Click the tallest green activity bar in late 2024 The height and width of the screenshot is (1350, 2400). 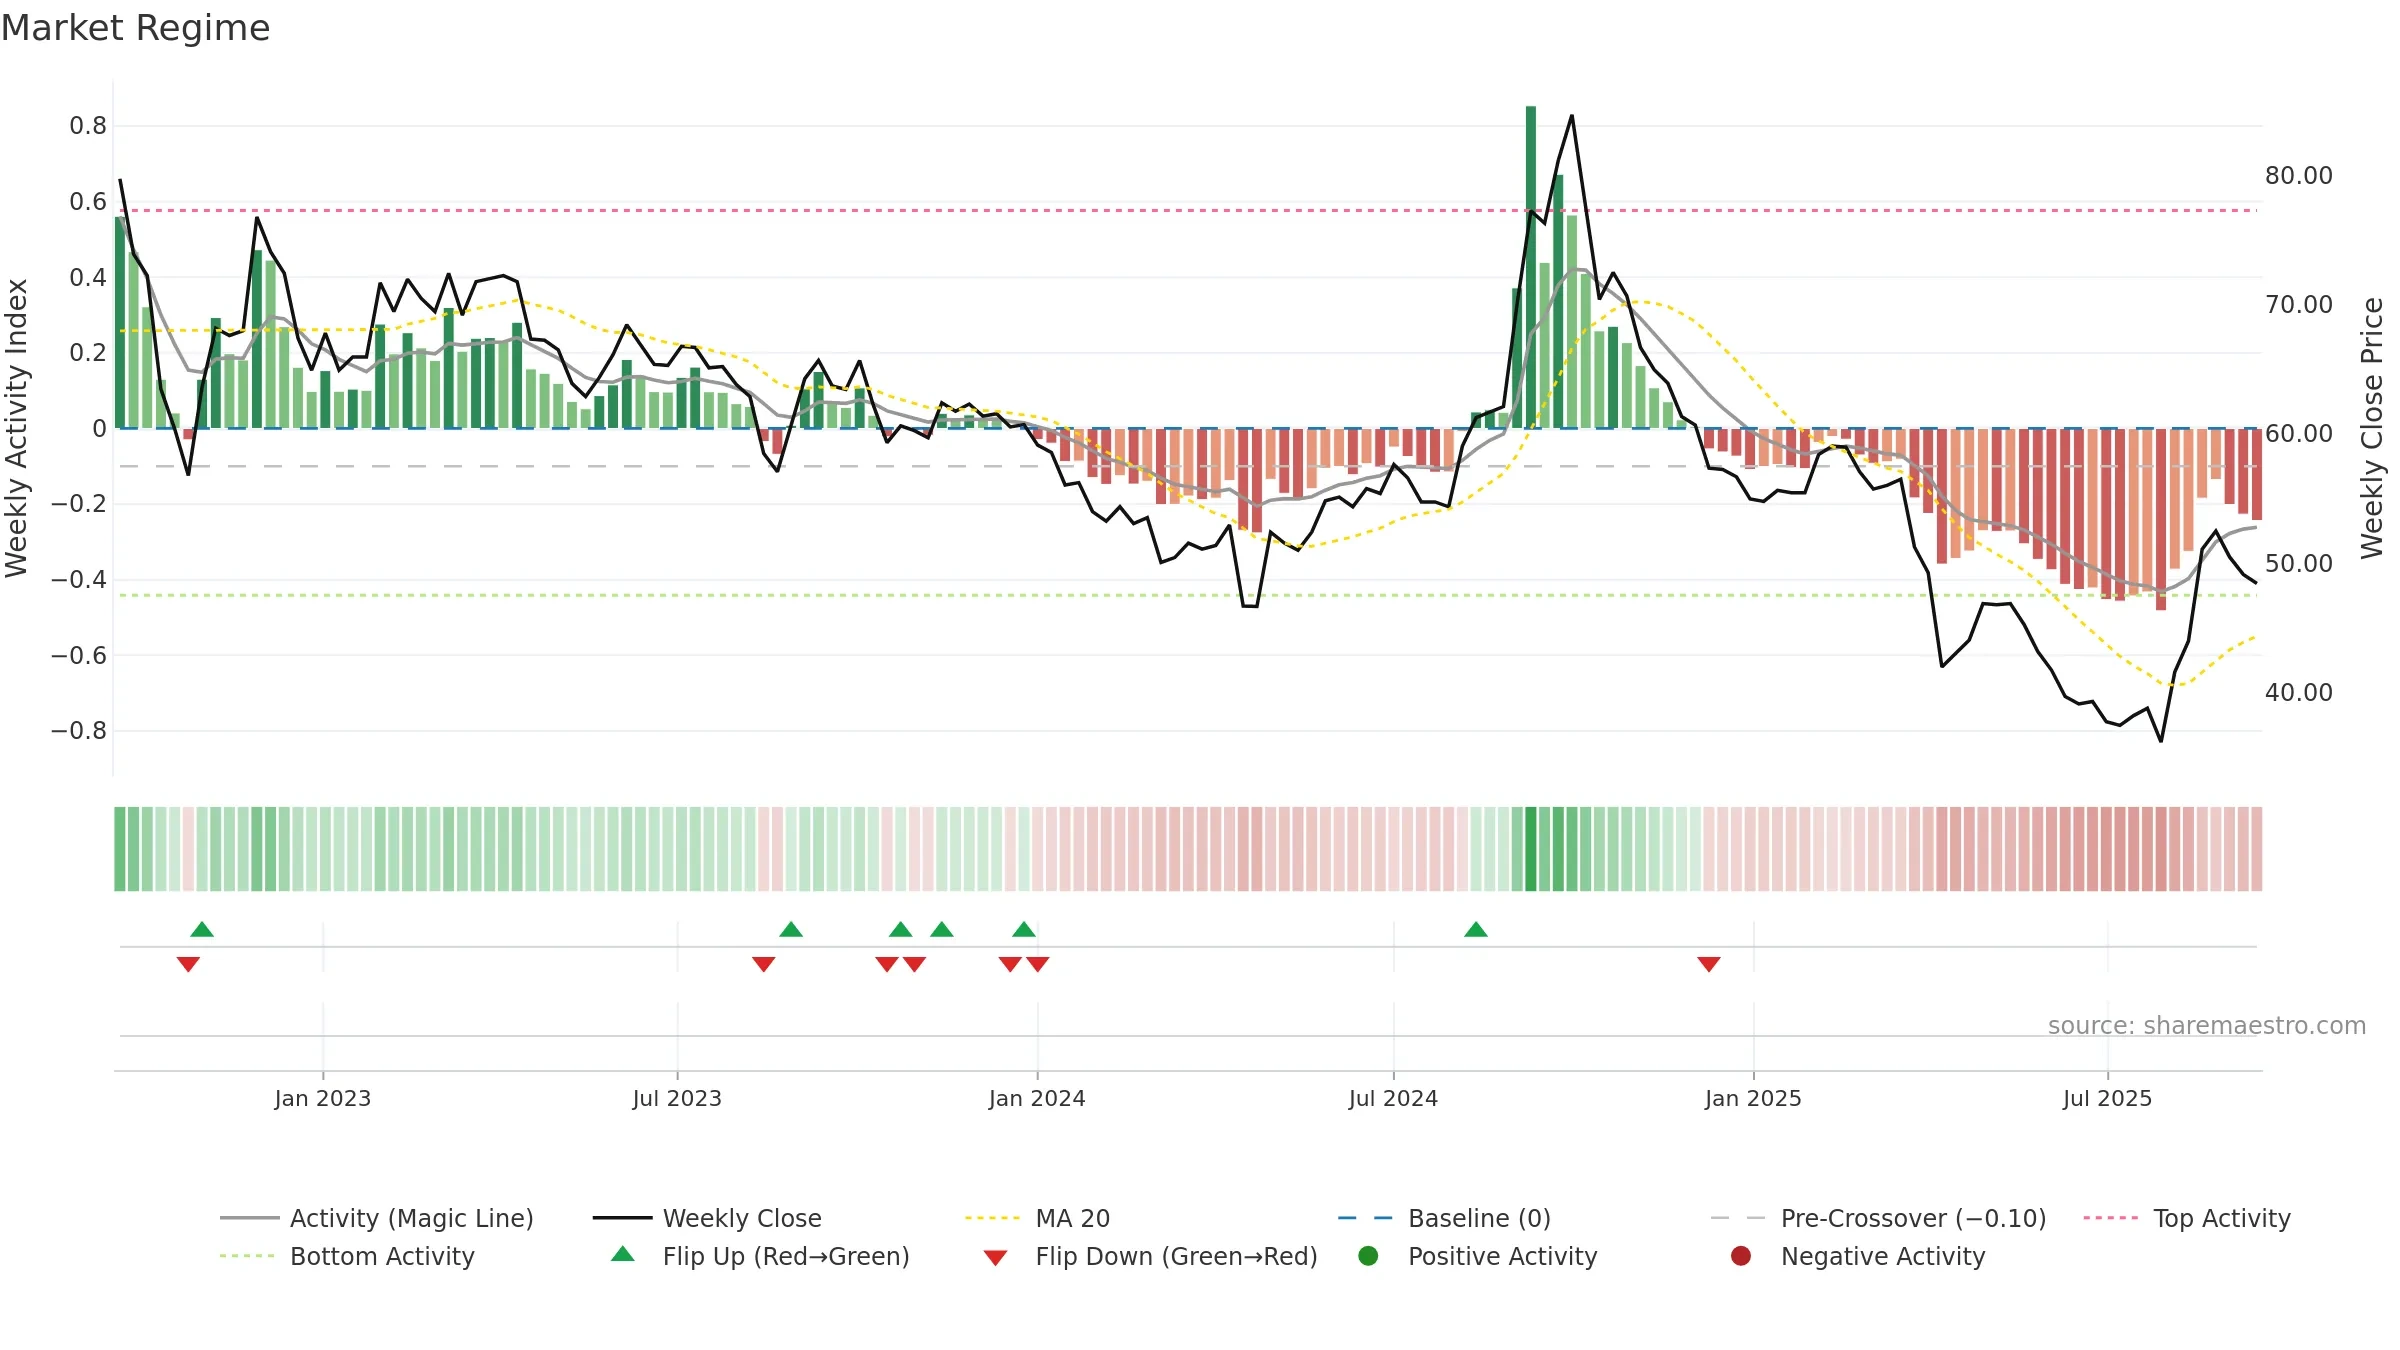(x=1531, y=267)
